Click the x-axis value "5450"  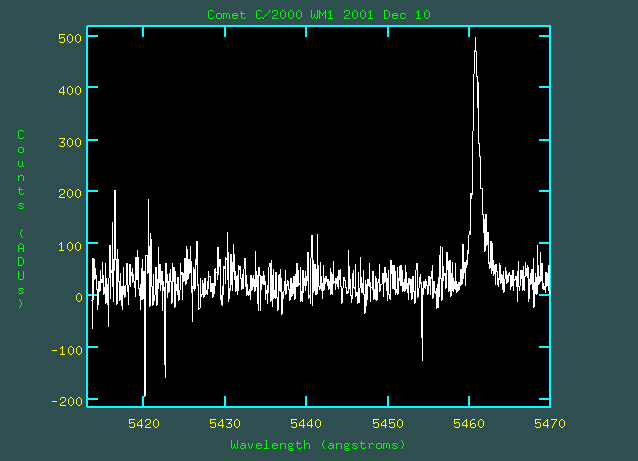[x=388, y=424]
